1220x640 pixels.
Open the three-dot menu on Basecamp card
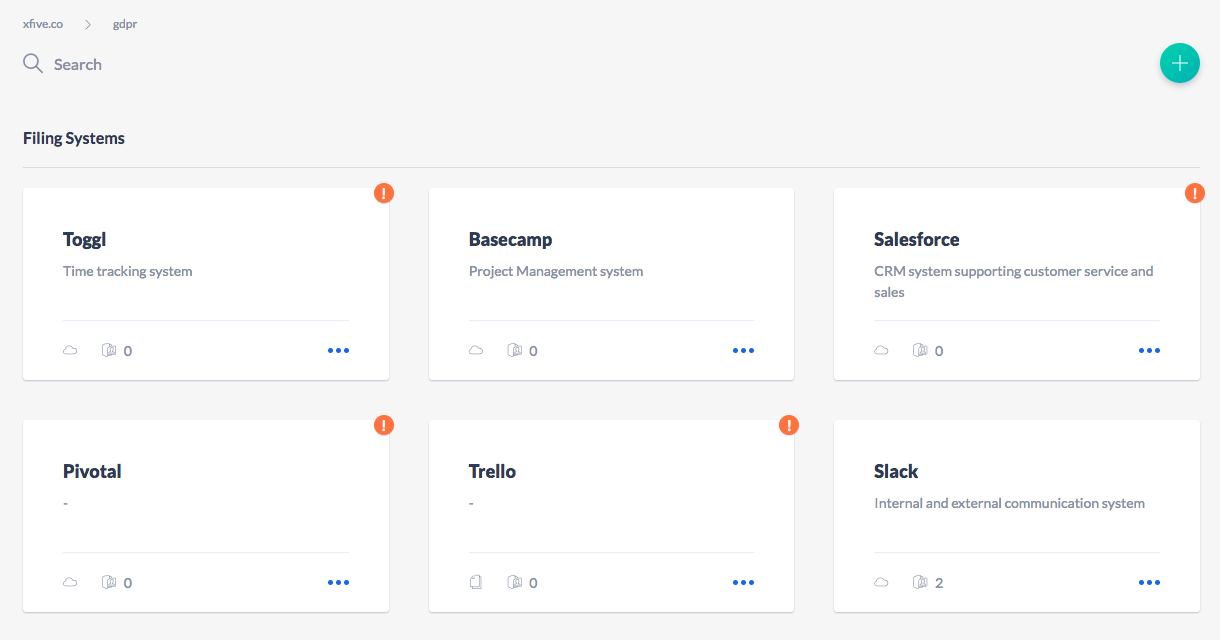coord(743,351)
